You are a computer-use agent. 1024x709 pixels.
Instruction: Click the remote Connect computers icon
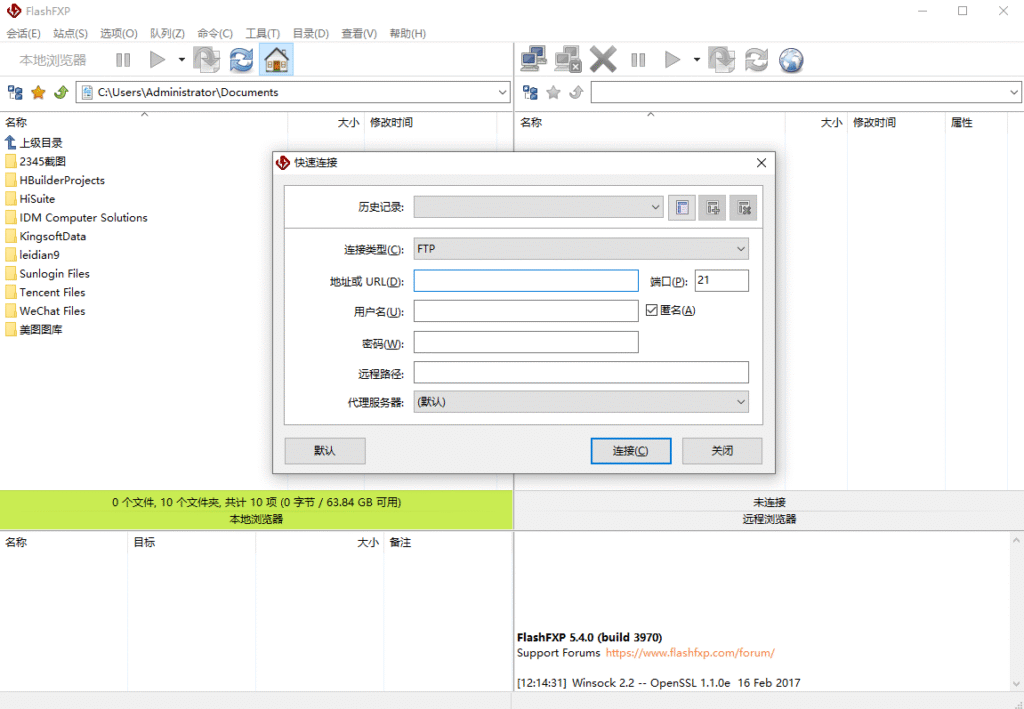533,60
